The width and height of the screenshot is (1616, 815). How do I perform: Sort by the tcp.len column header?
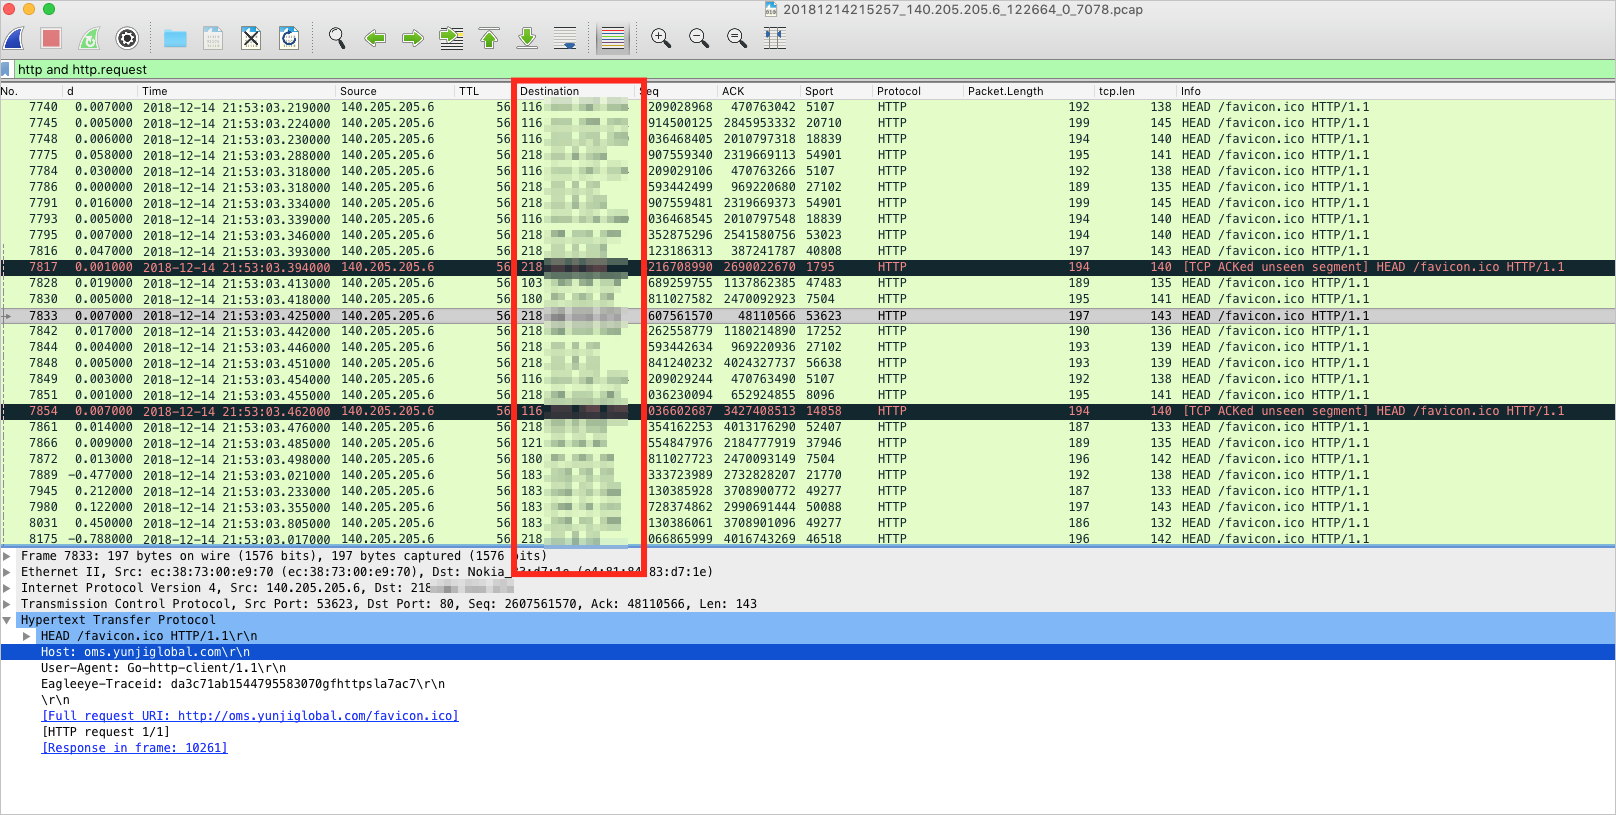pos(1135,91)
